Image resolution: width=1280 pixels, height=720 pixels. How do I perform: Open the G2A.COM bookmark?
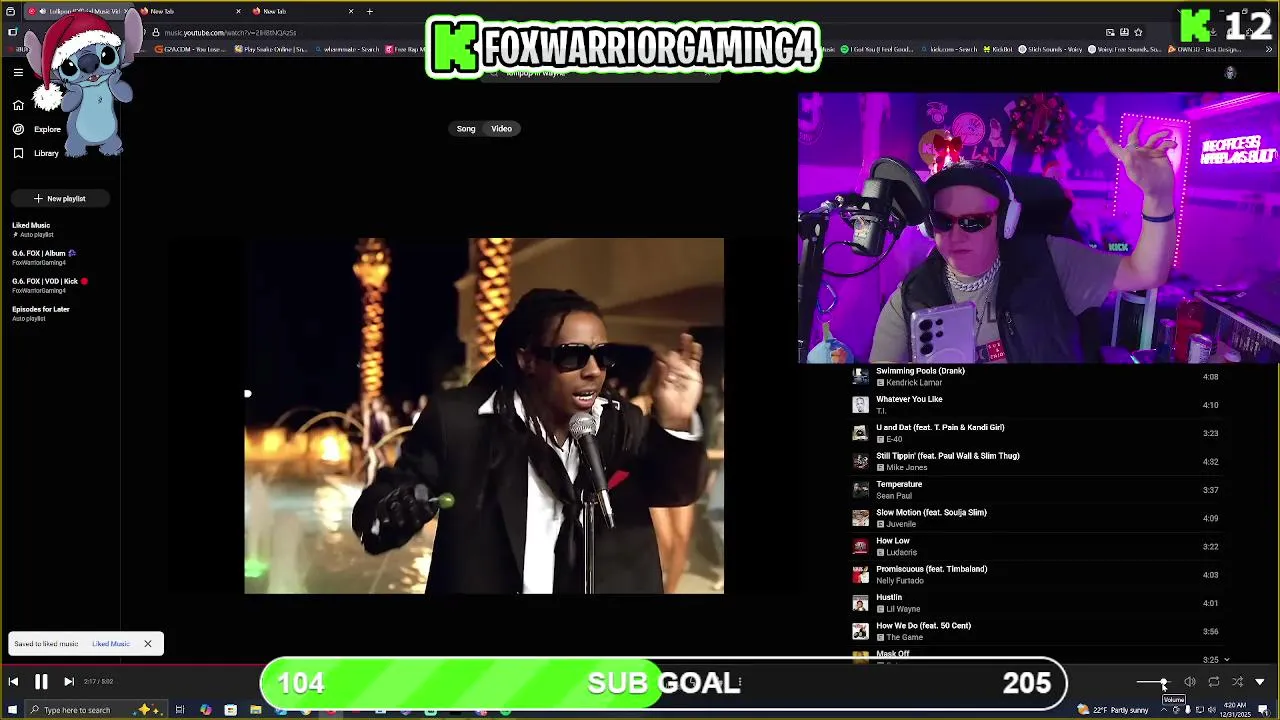point(190,49)
